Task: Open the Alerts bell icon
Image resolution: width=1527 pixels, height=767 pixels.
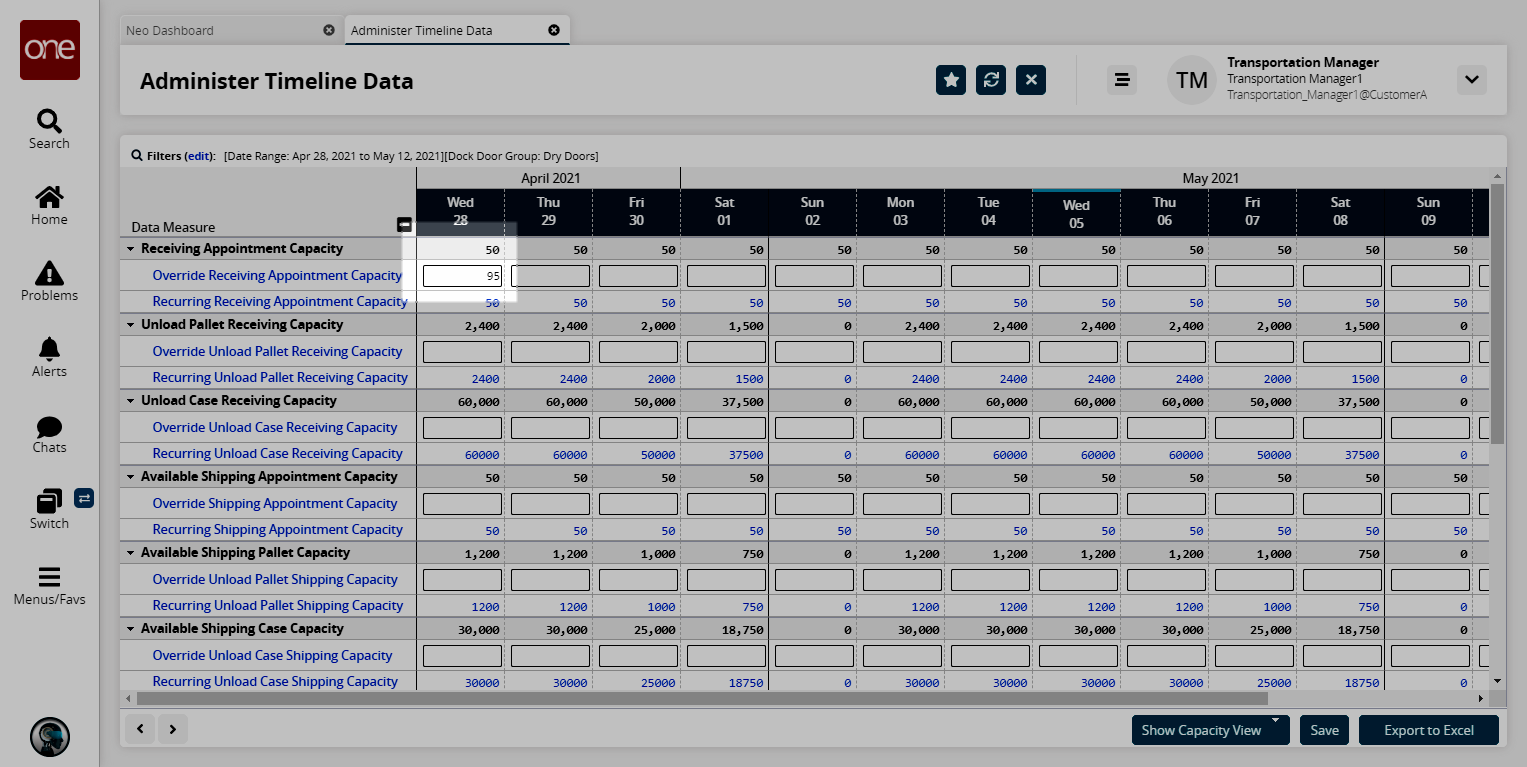Action: click(x=49, y=349)
